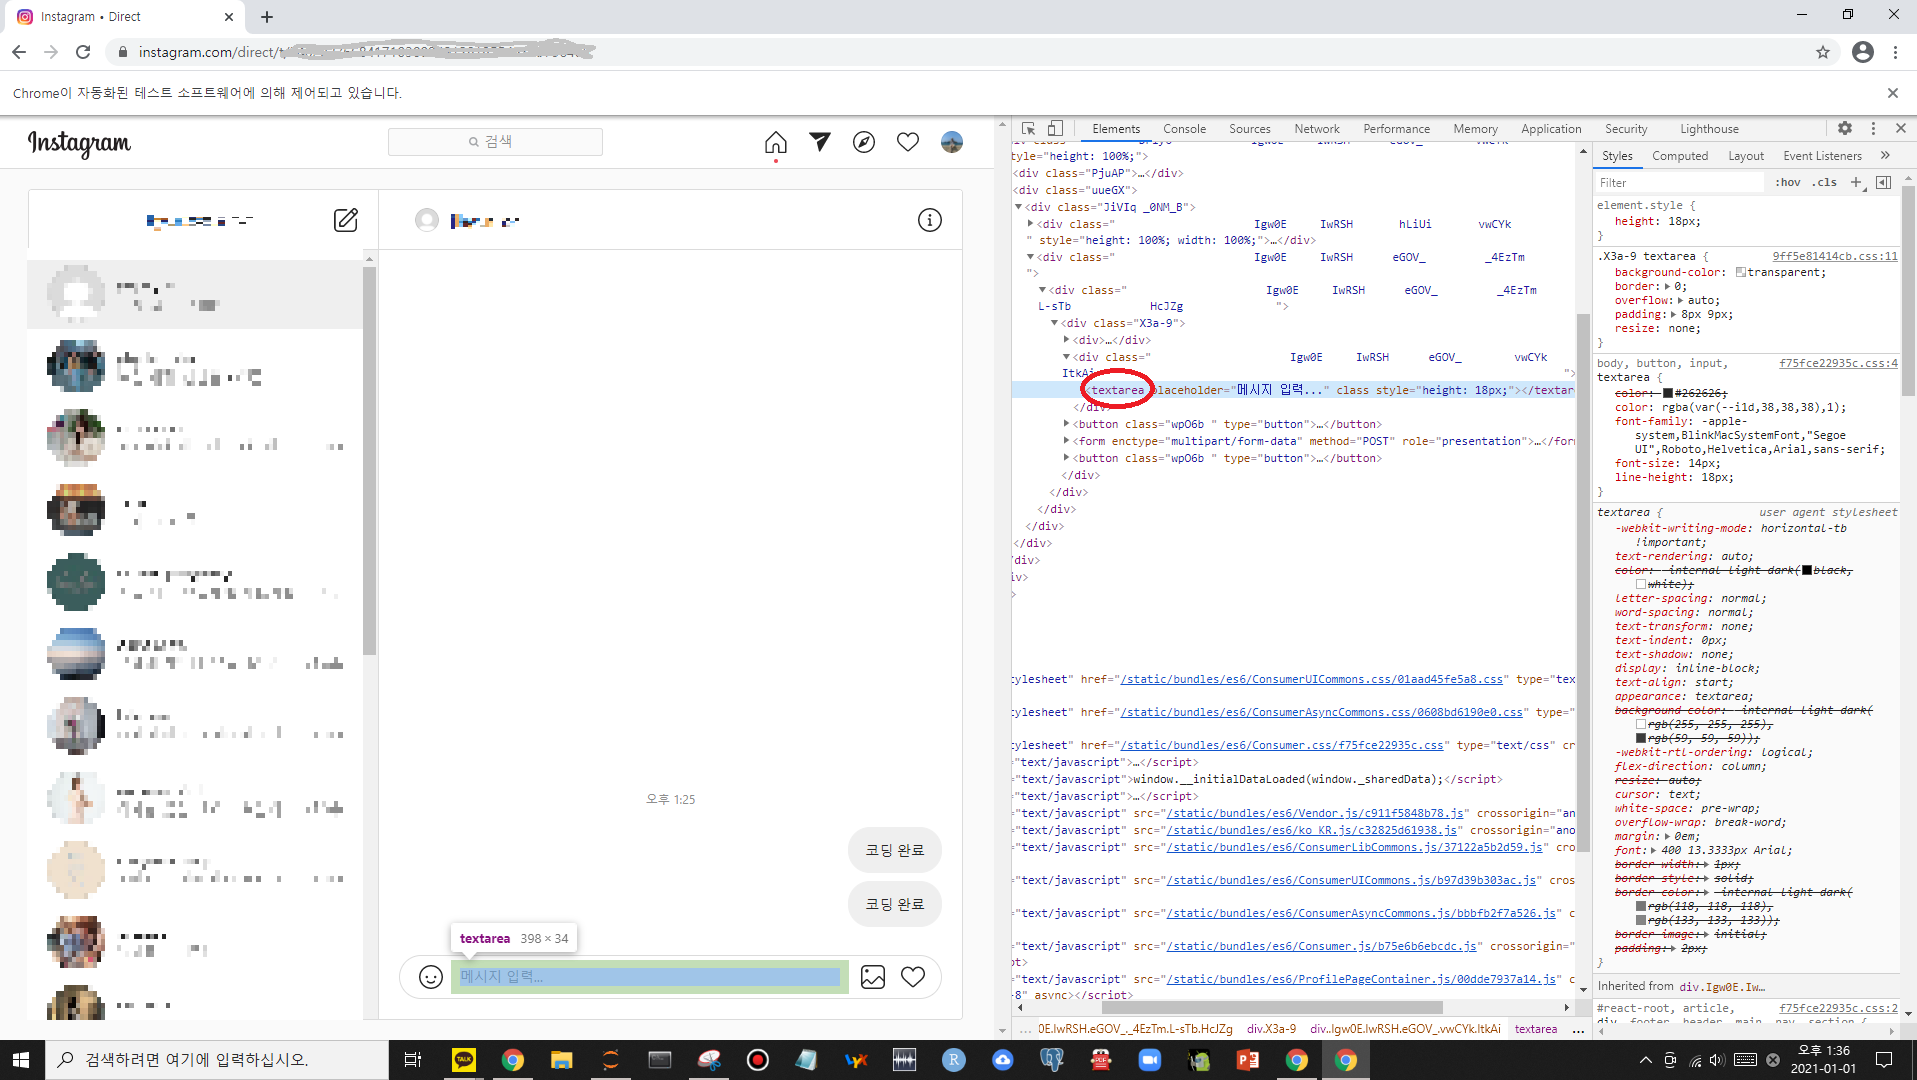The height and width of the screenshot is (1080, 1917).
Task: Click the Instagram logo
Action: [79, 143]
